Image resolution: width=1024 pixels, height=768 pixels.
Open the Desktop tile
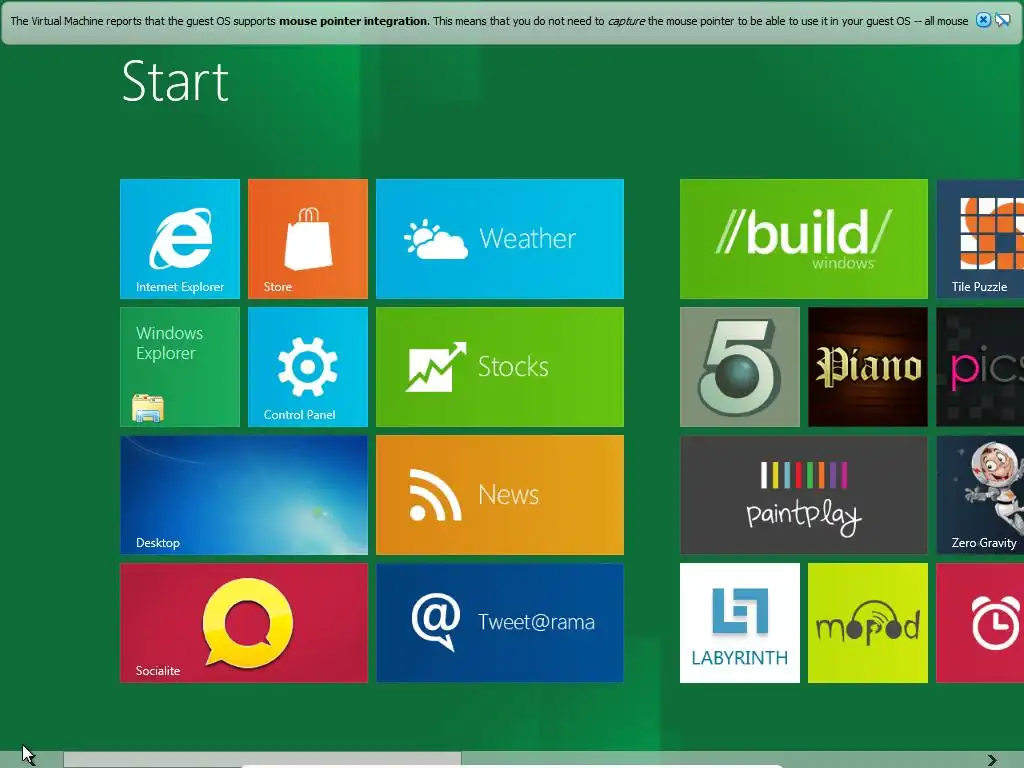point(244,495)
